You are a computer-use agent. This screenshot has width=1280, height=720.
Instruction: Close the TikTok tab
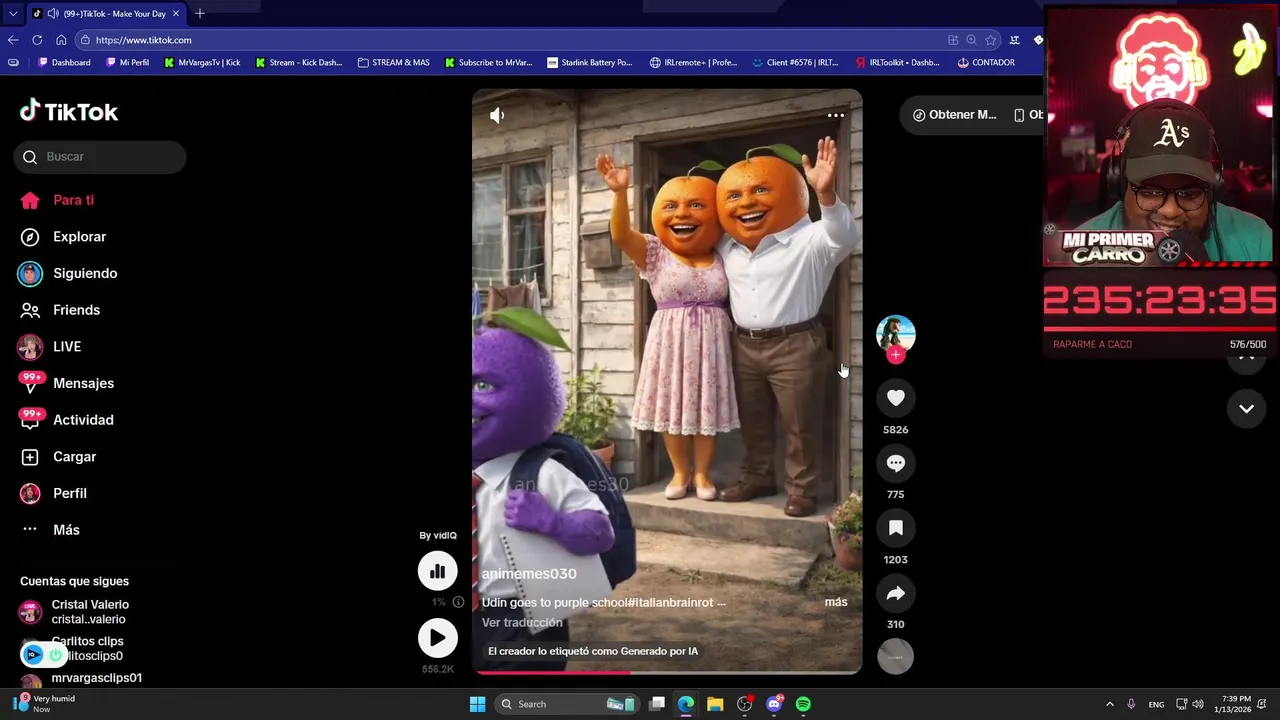[x=176, y=14]
